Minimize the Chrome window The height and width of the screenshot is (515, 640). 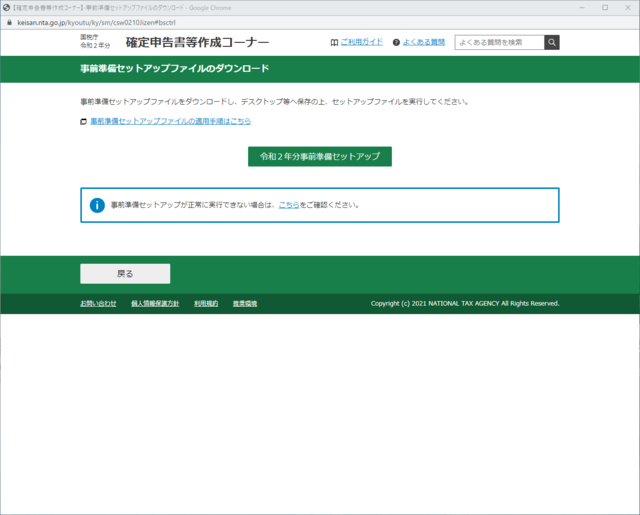[x=582, y=8]
